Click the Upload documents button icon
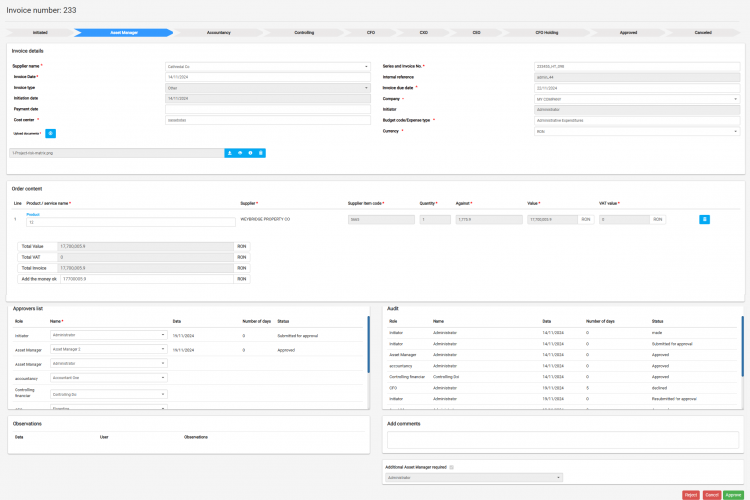 tap(51, 133)
